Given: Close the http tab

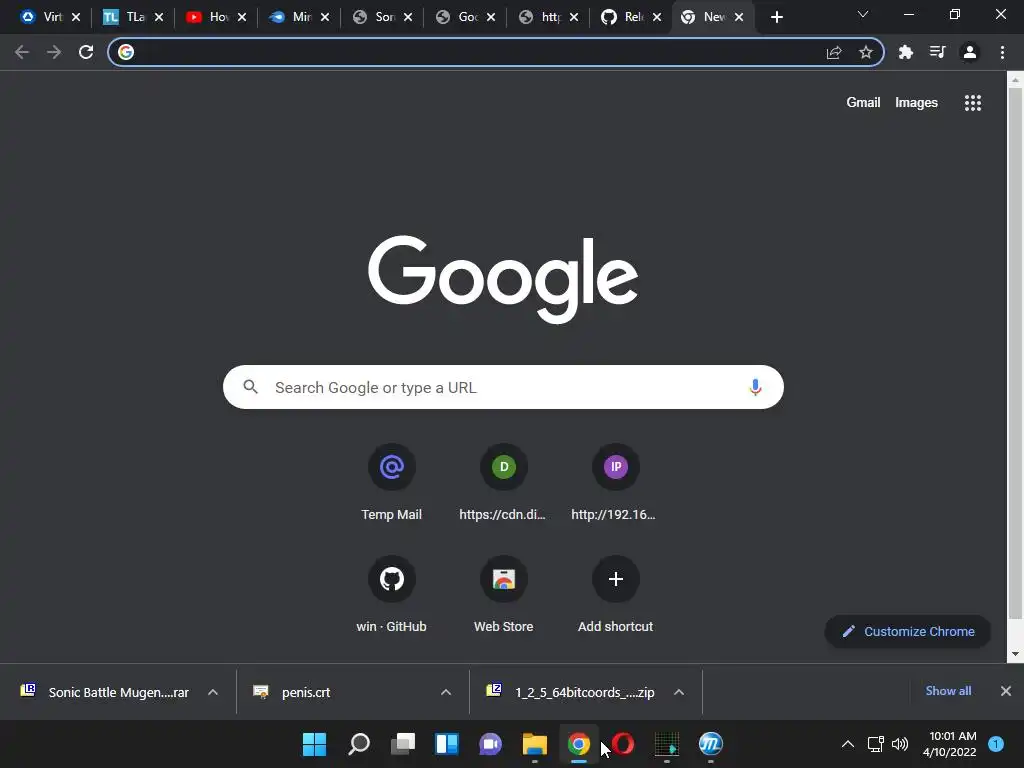Looking at the screenshot, I should (x=573, y=17).
